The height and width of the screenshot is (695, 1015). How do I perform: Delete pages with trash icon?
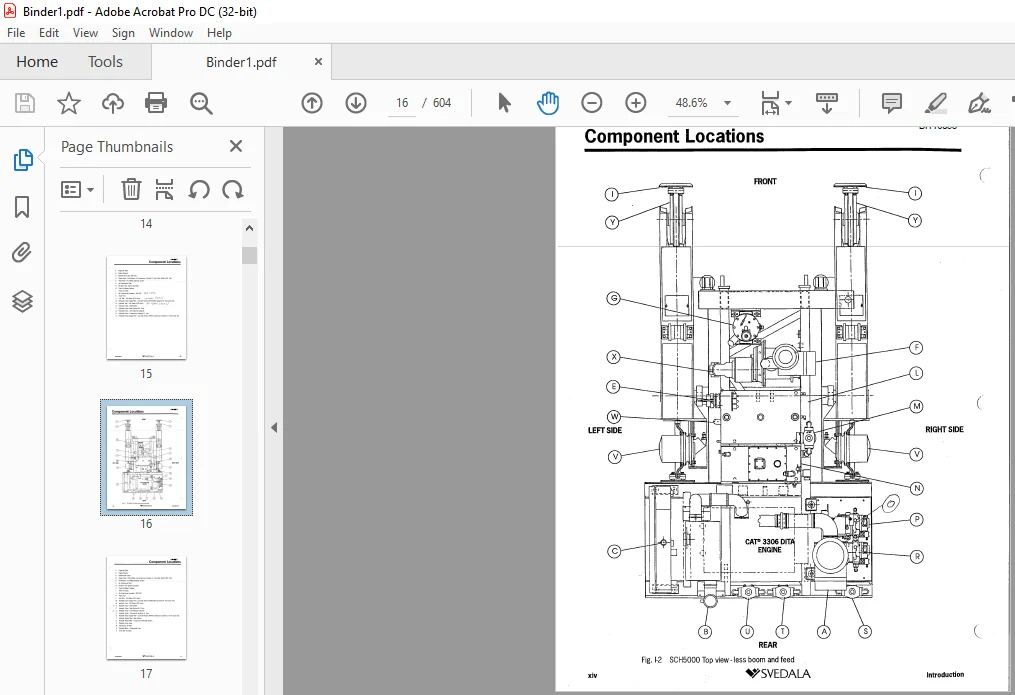click(x=131, y=190)
